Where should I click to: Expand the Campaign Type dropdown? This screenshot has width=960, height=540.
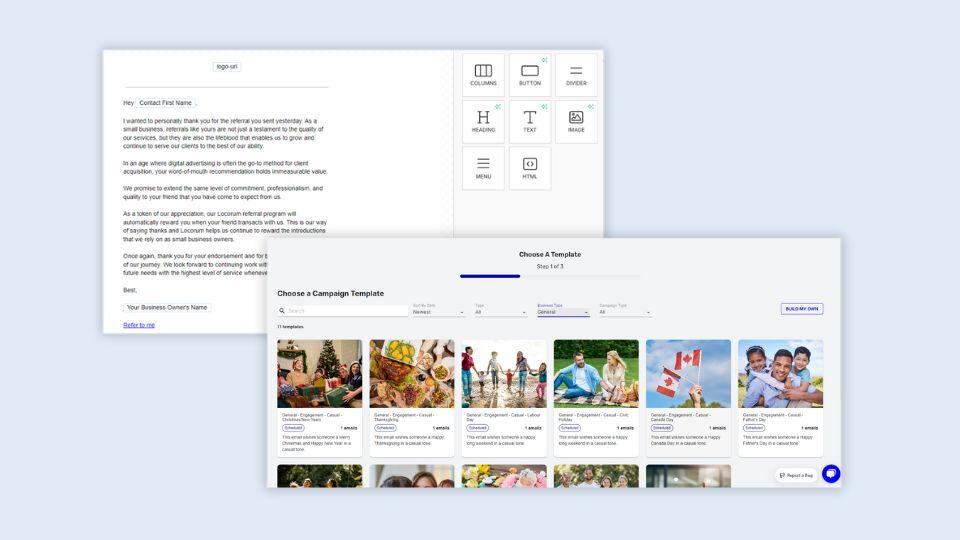point(625,312)
